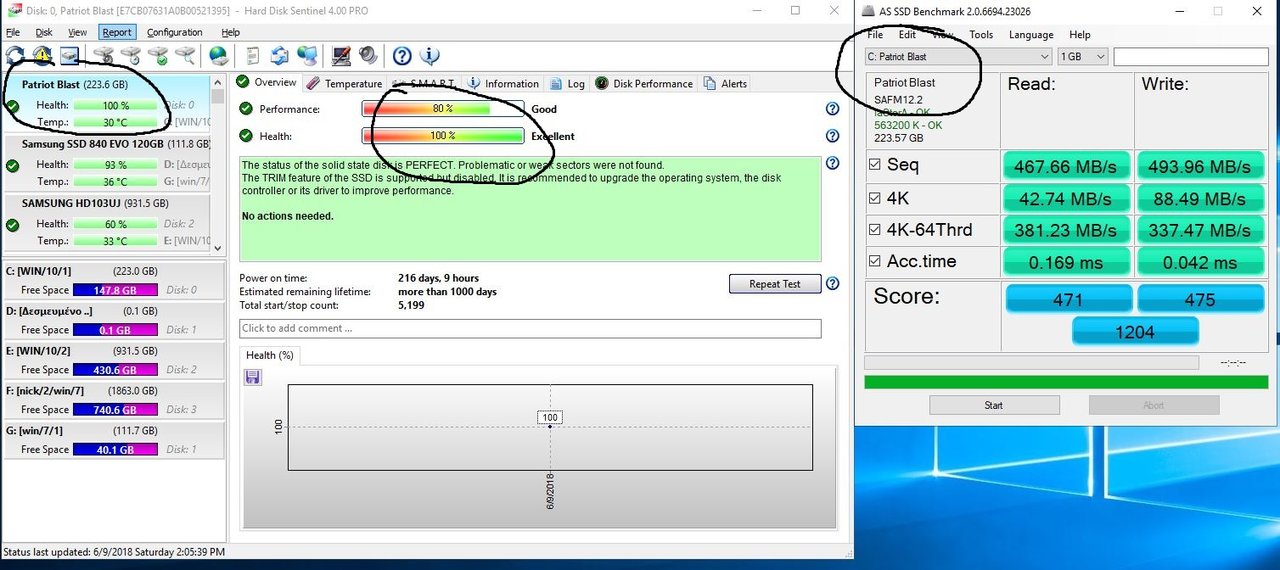
Task: Click the help icon beside Performance bar
Action: click(x=832, y=109)
